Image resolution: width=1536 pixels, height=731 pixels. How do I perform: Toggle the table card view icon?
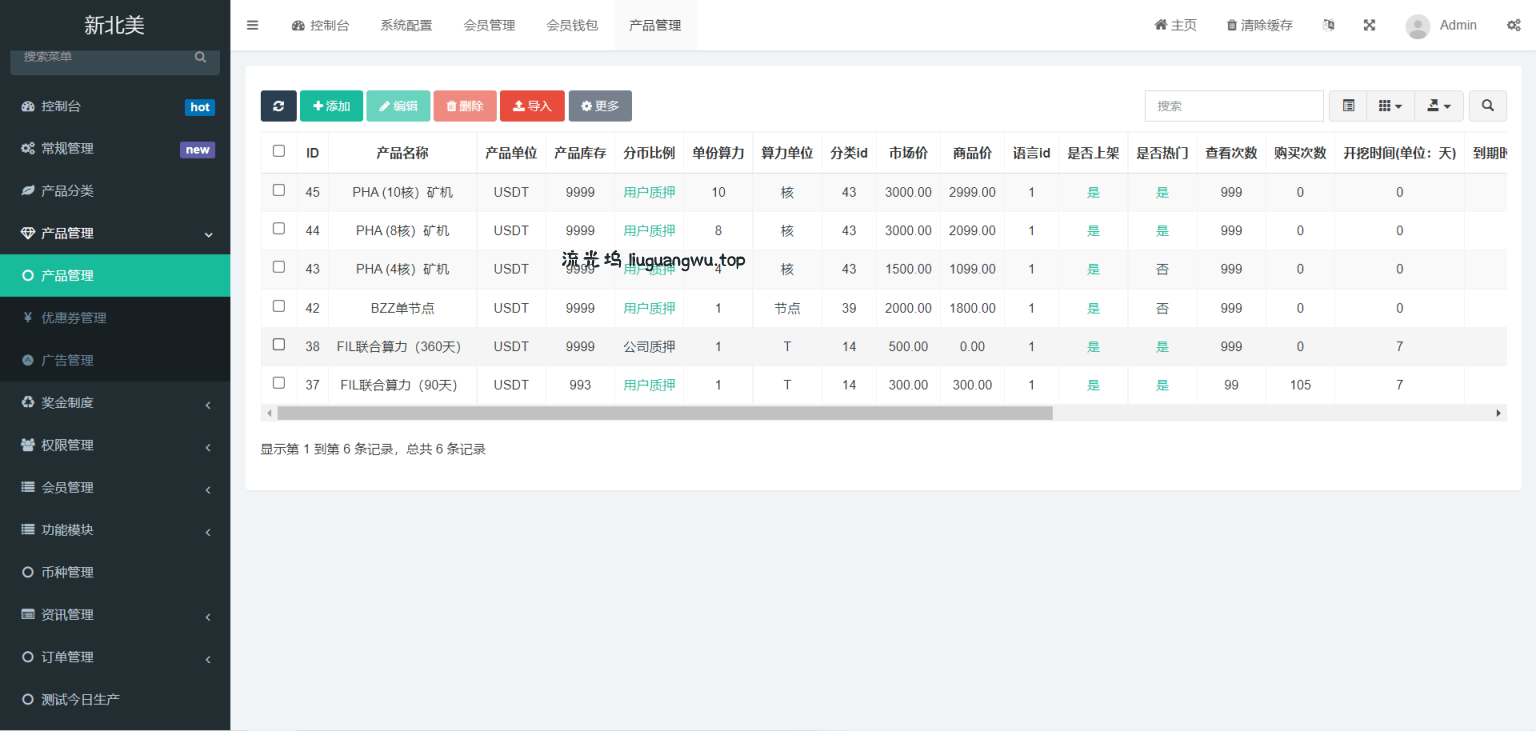[x=1348, y=106]
